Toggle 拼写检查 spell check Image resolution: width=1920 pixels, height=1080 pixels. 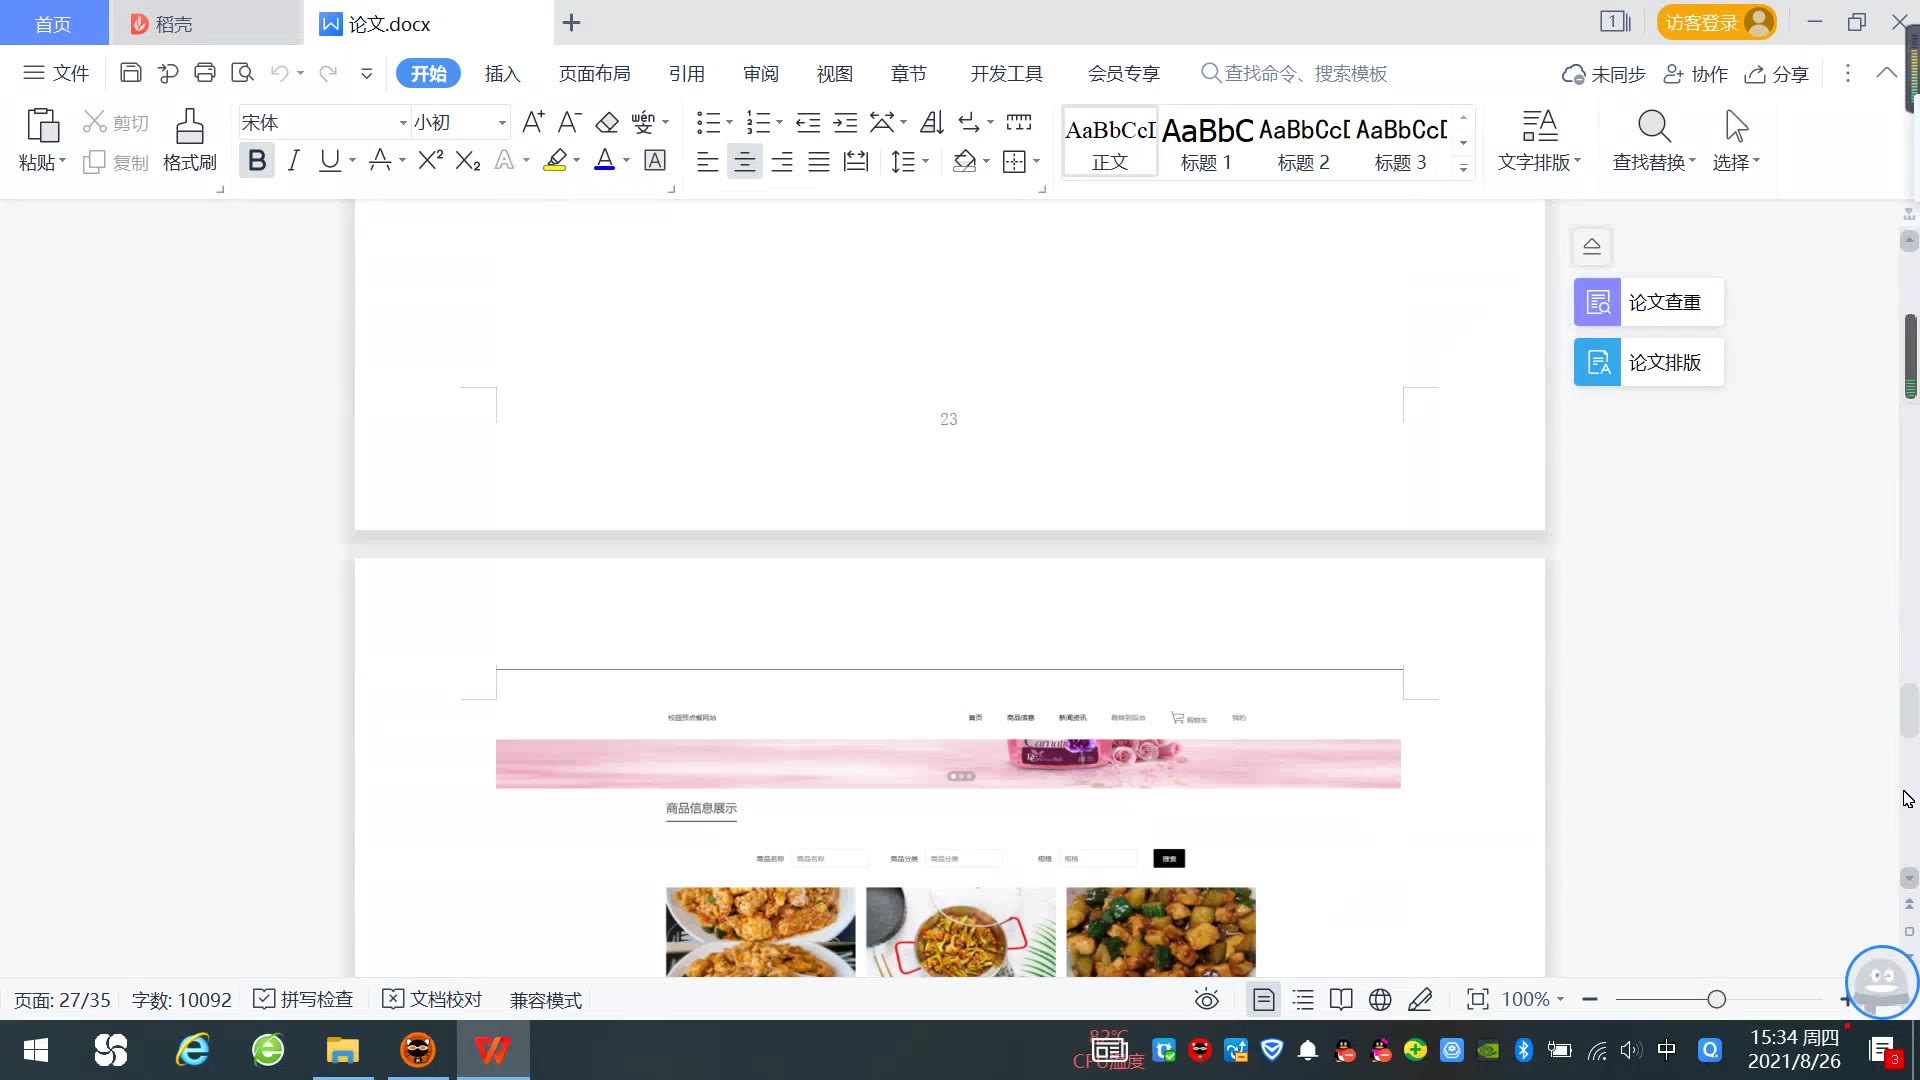coord(304,999)
